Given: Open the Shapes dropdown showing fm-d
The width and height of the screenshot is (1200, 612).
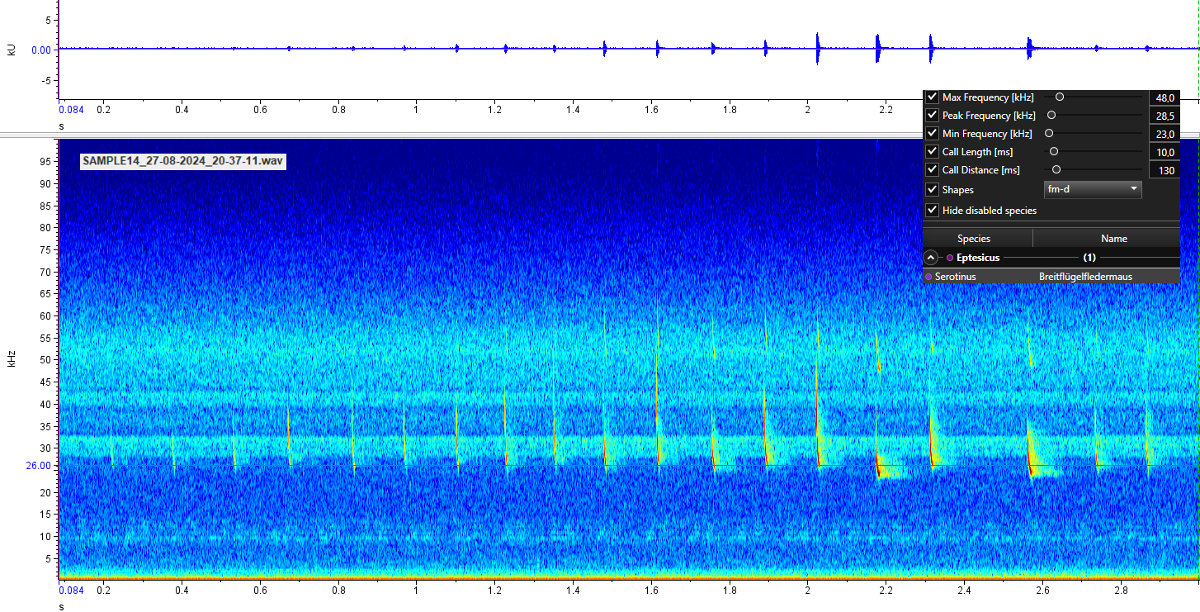Looking at the screenshot, I should [x=1092, y=189].
